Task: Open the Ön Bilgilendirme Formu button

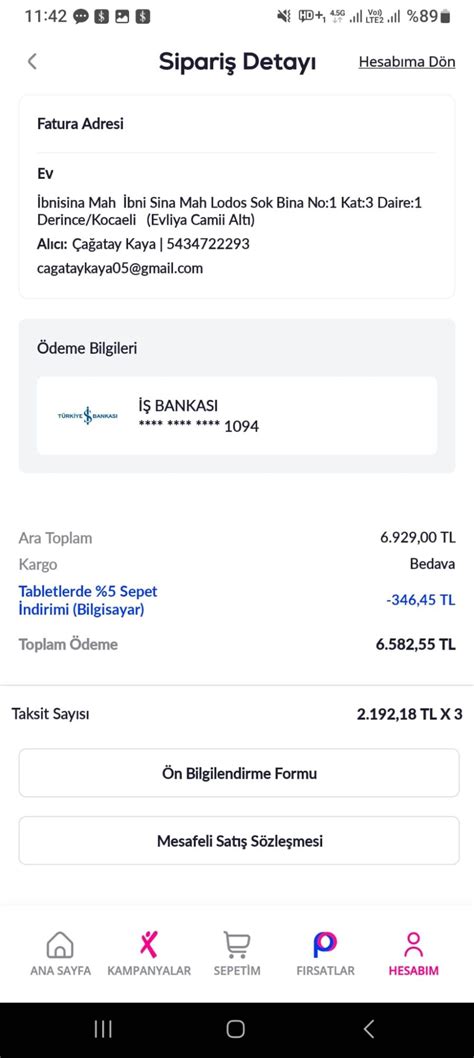Action: point(239,773)
